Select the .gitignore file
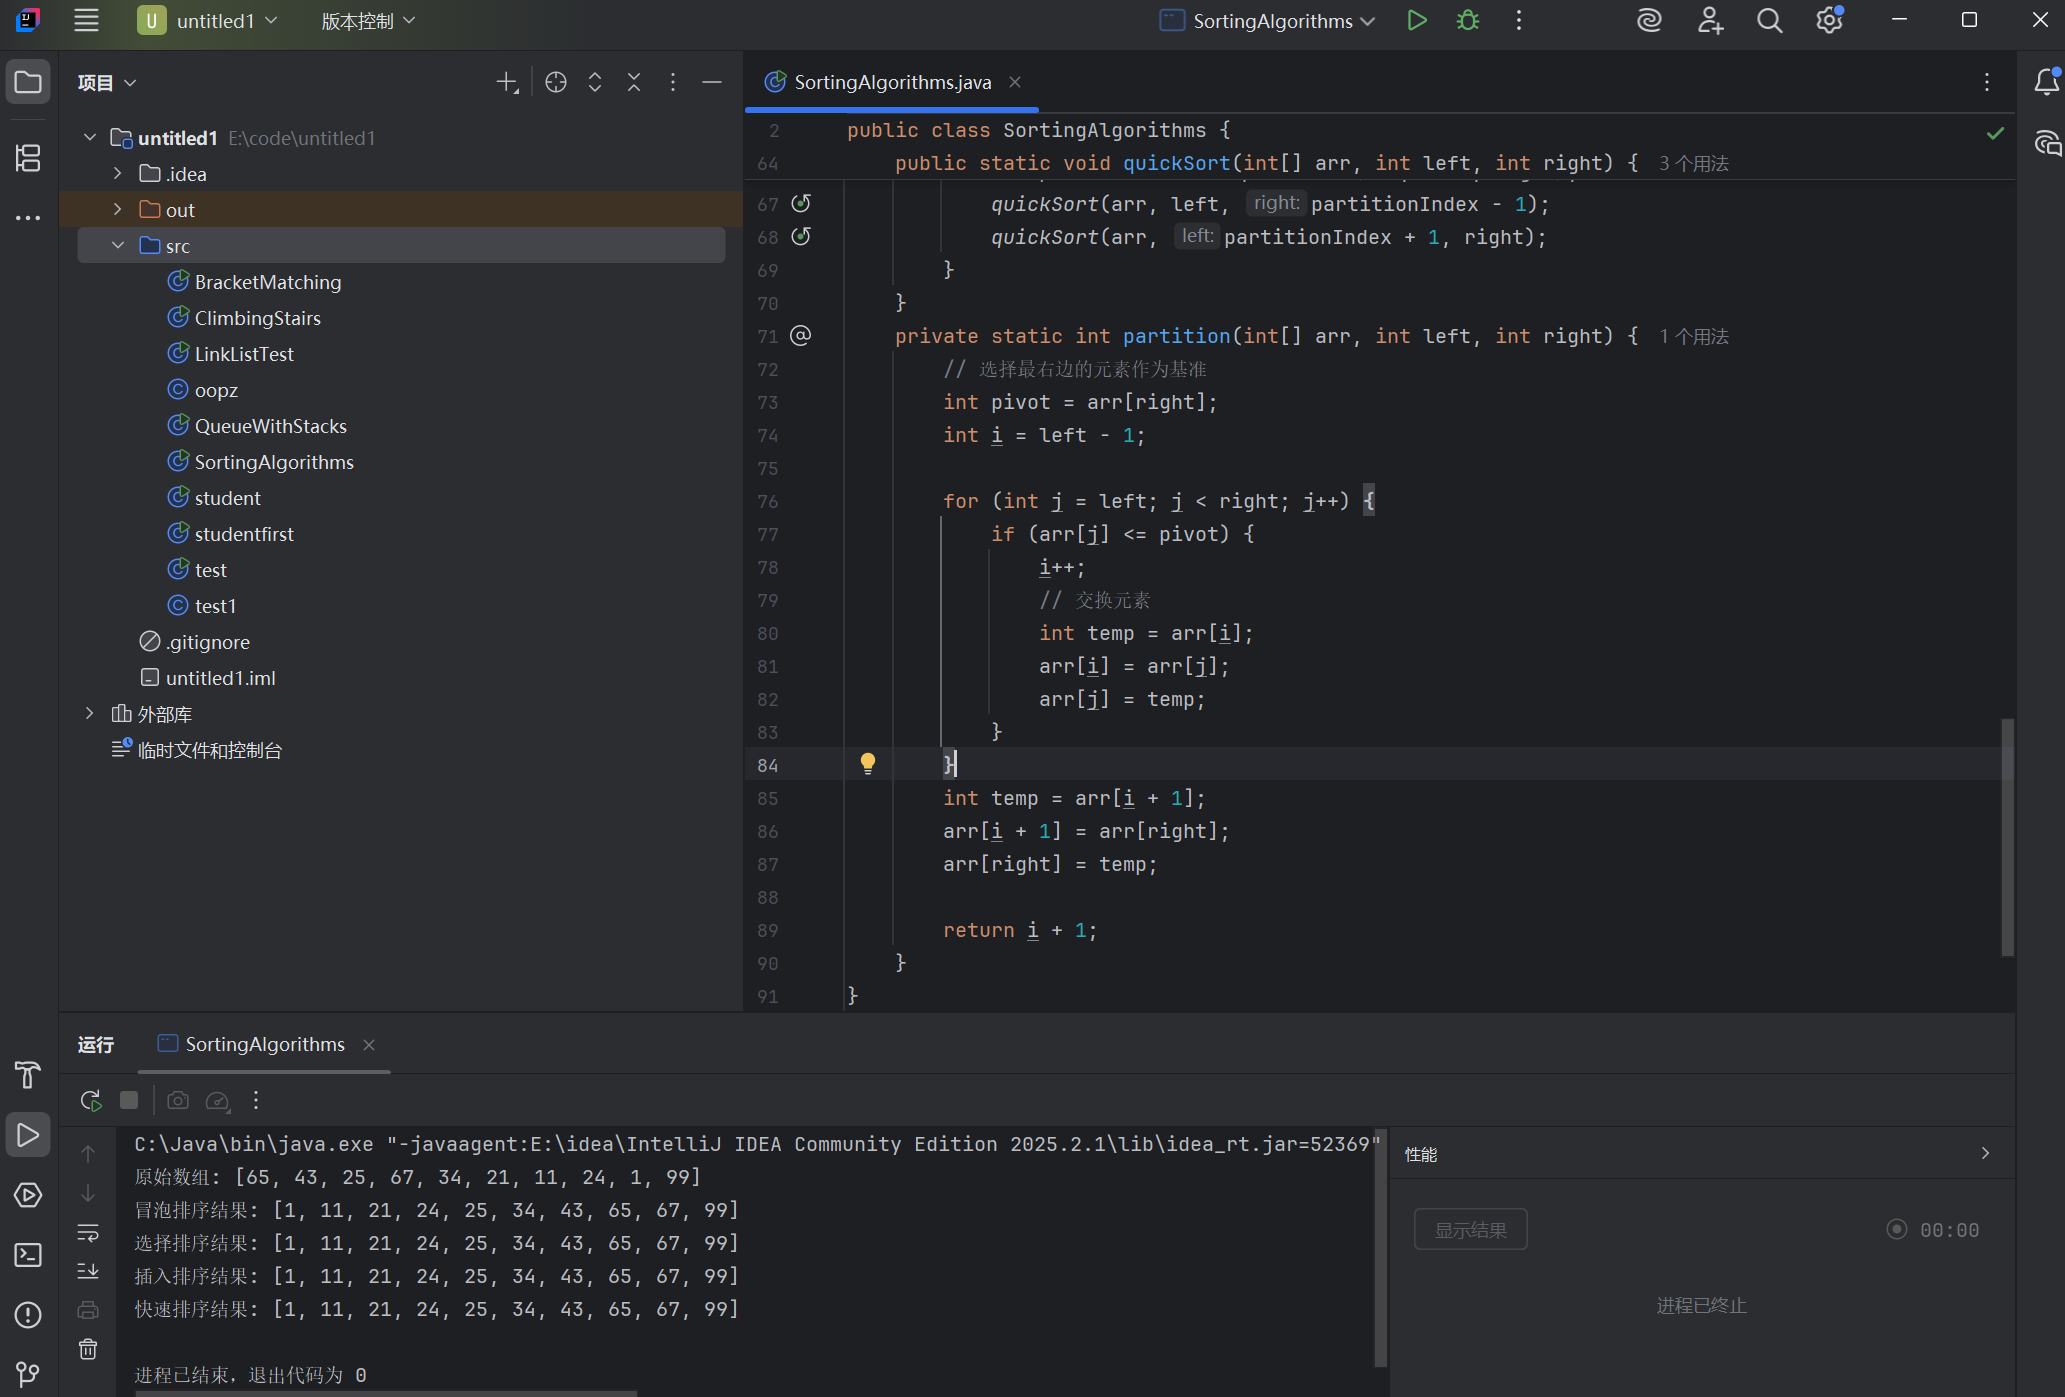 207,642
